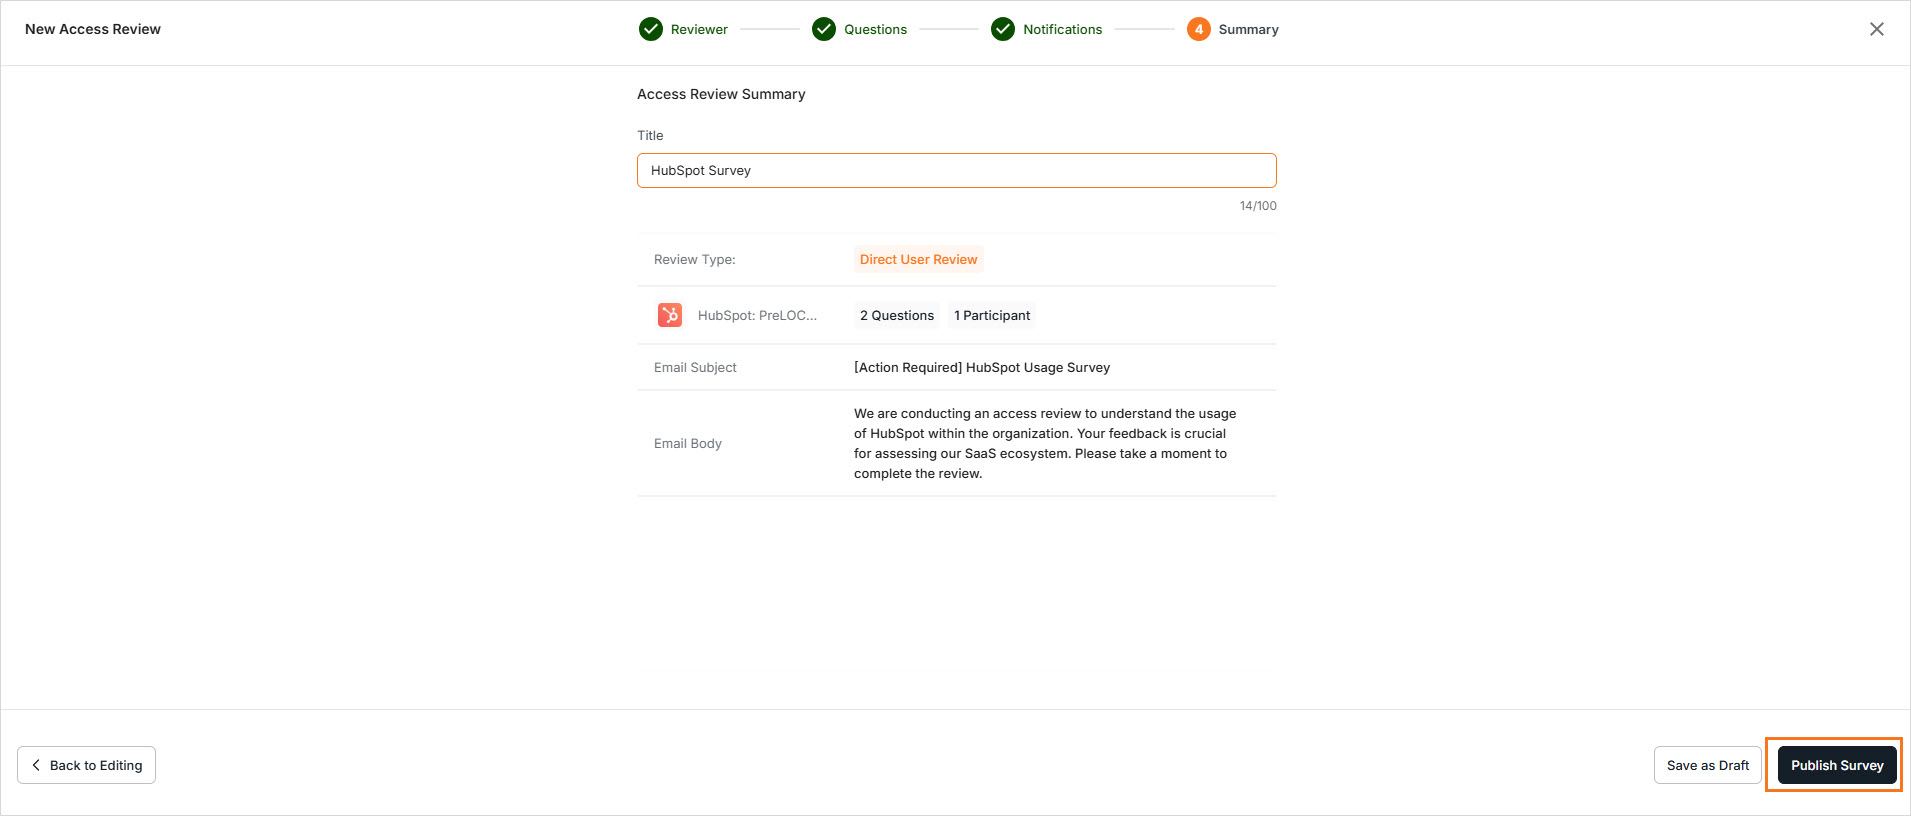Click the HubSpot: PreLOC... app name
Viewport: 1911px width, 816px height.
coord(757,315)
